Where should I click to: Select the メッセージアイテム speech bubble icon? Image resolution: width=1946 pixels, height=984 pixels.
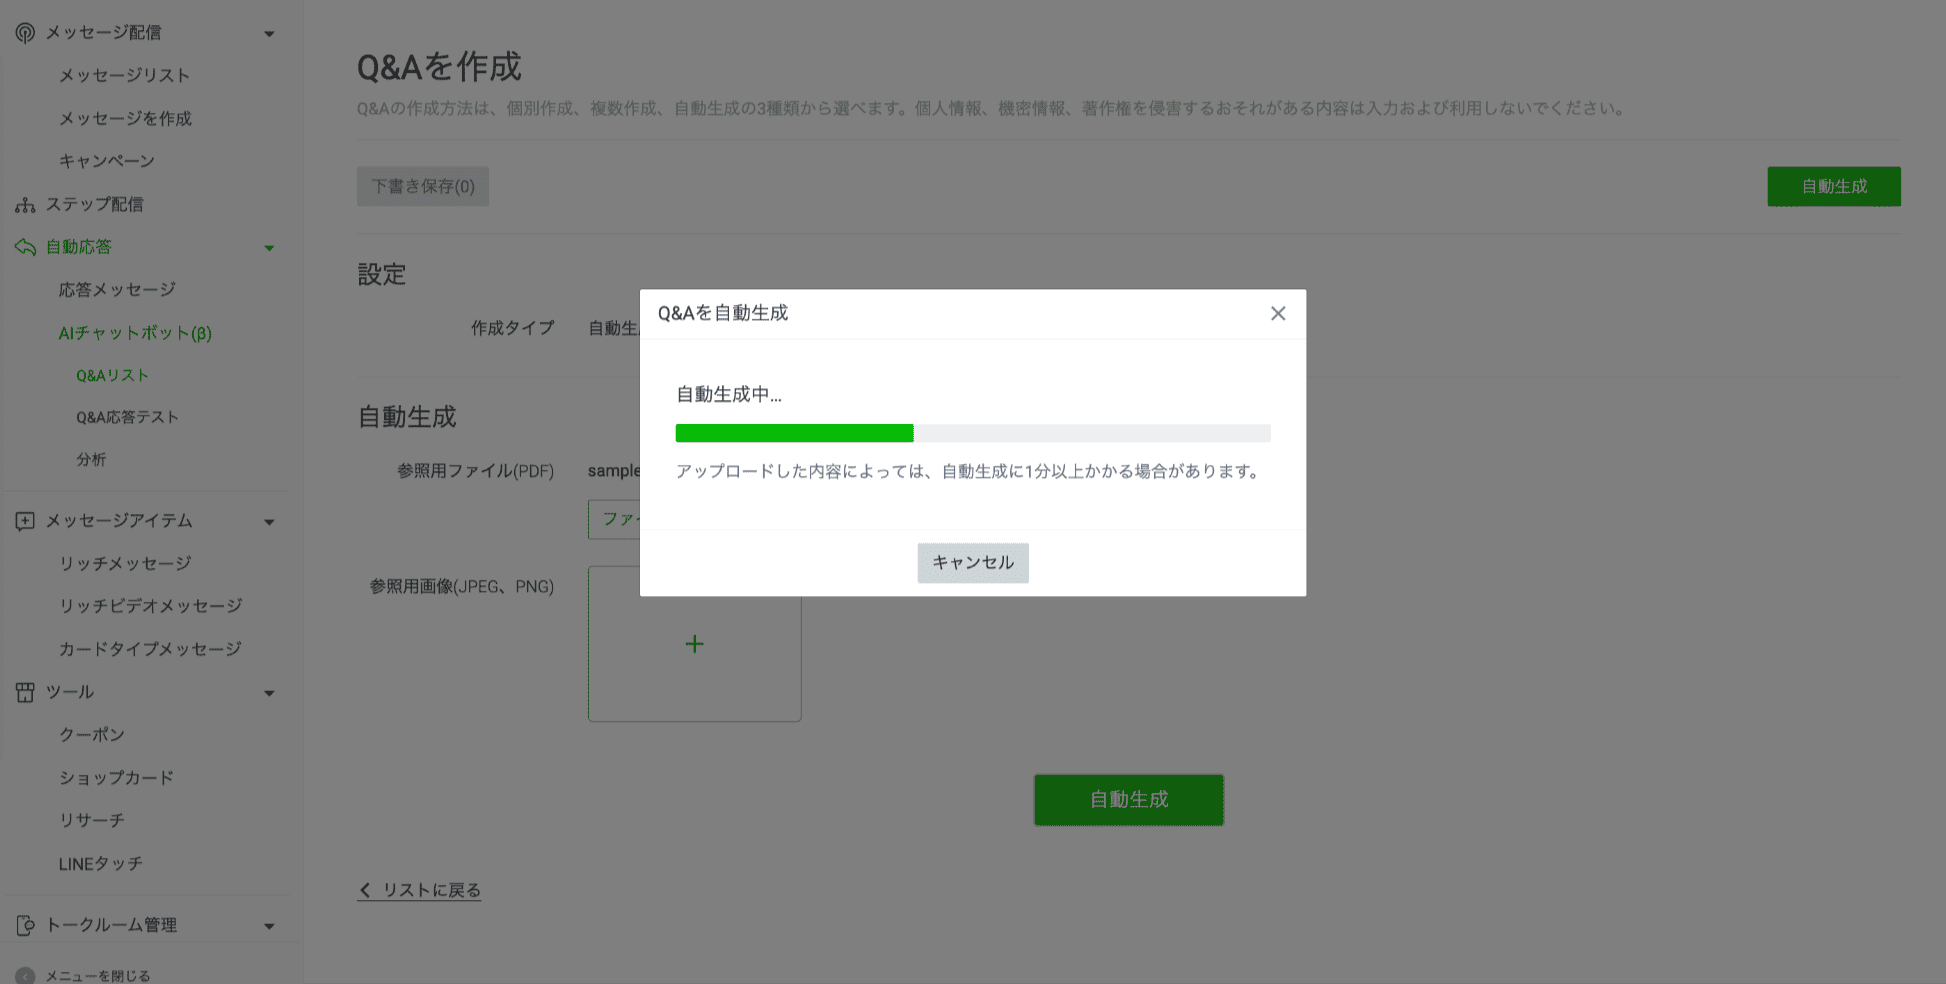23,520
